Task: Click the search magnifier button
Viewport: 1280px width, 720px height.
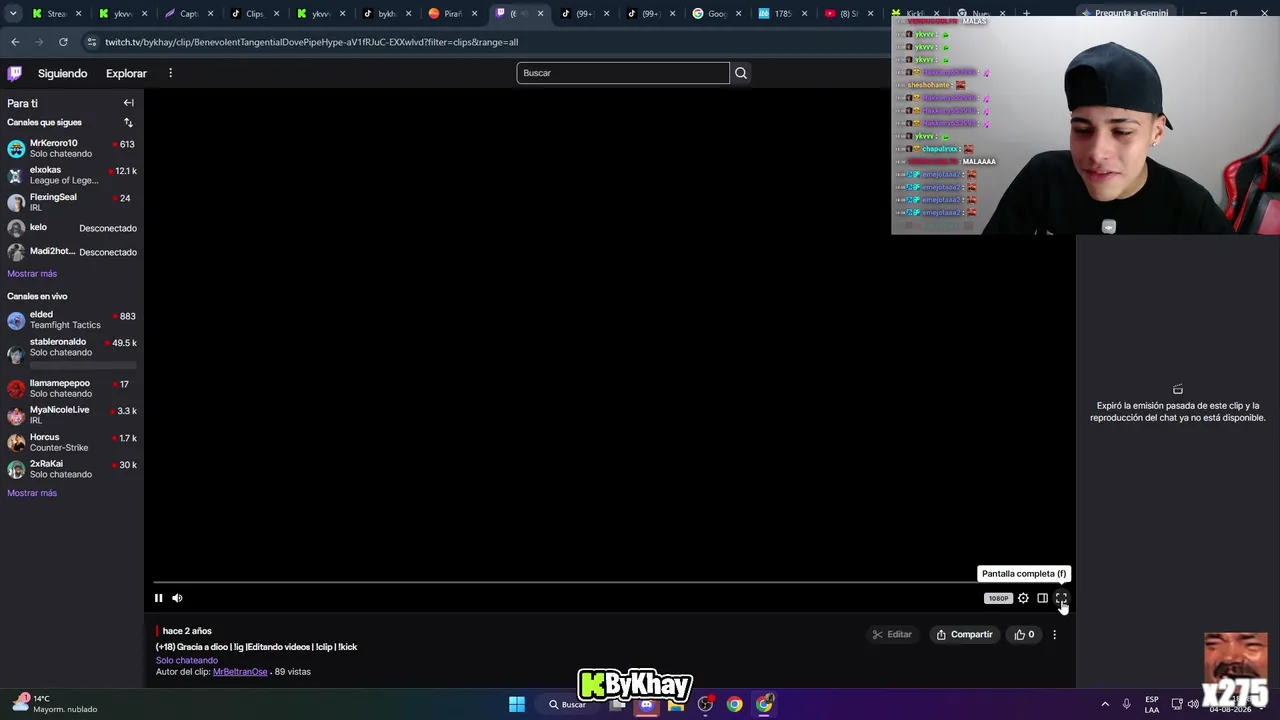Action: click(x=741, y=73)
